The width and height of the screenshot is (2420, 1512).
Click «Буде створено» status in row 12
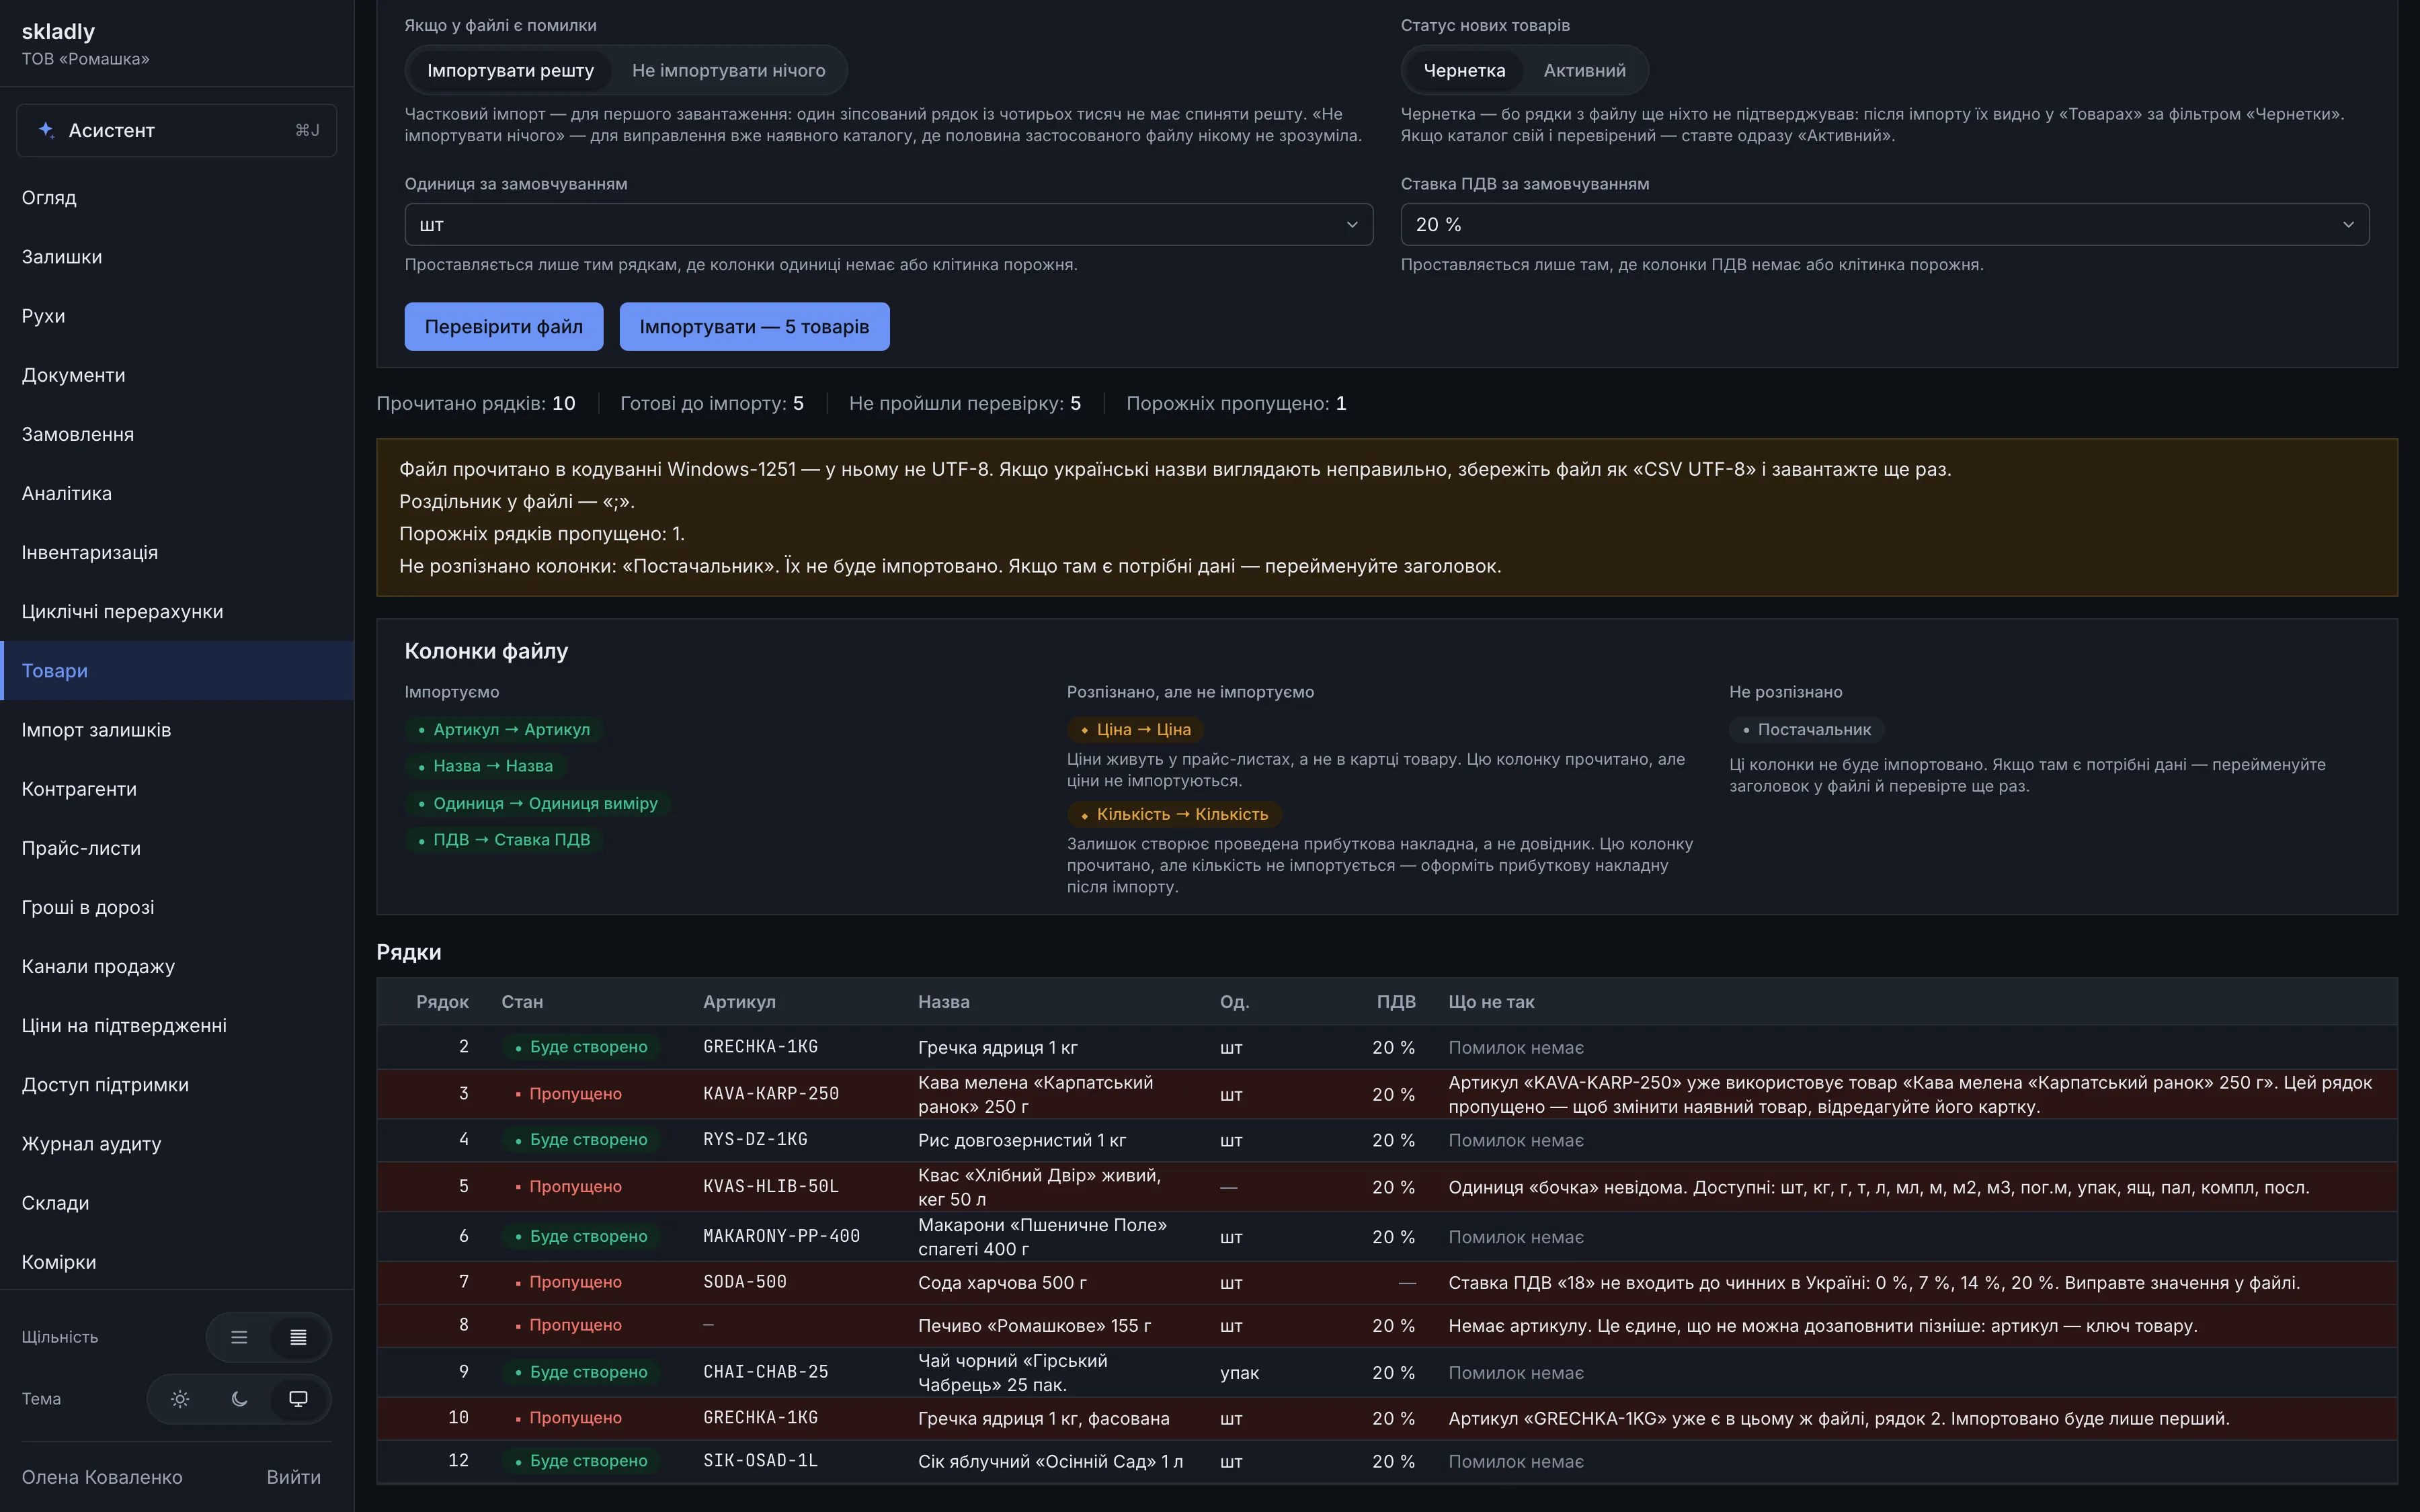(581, 1461)
